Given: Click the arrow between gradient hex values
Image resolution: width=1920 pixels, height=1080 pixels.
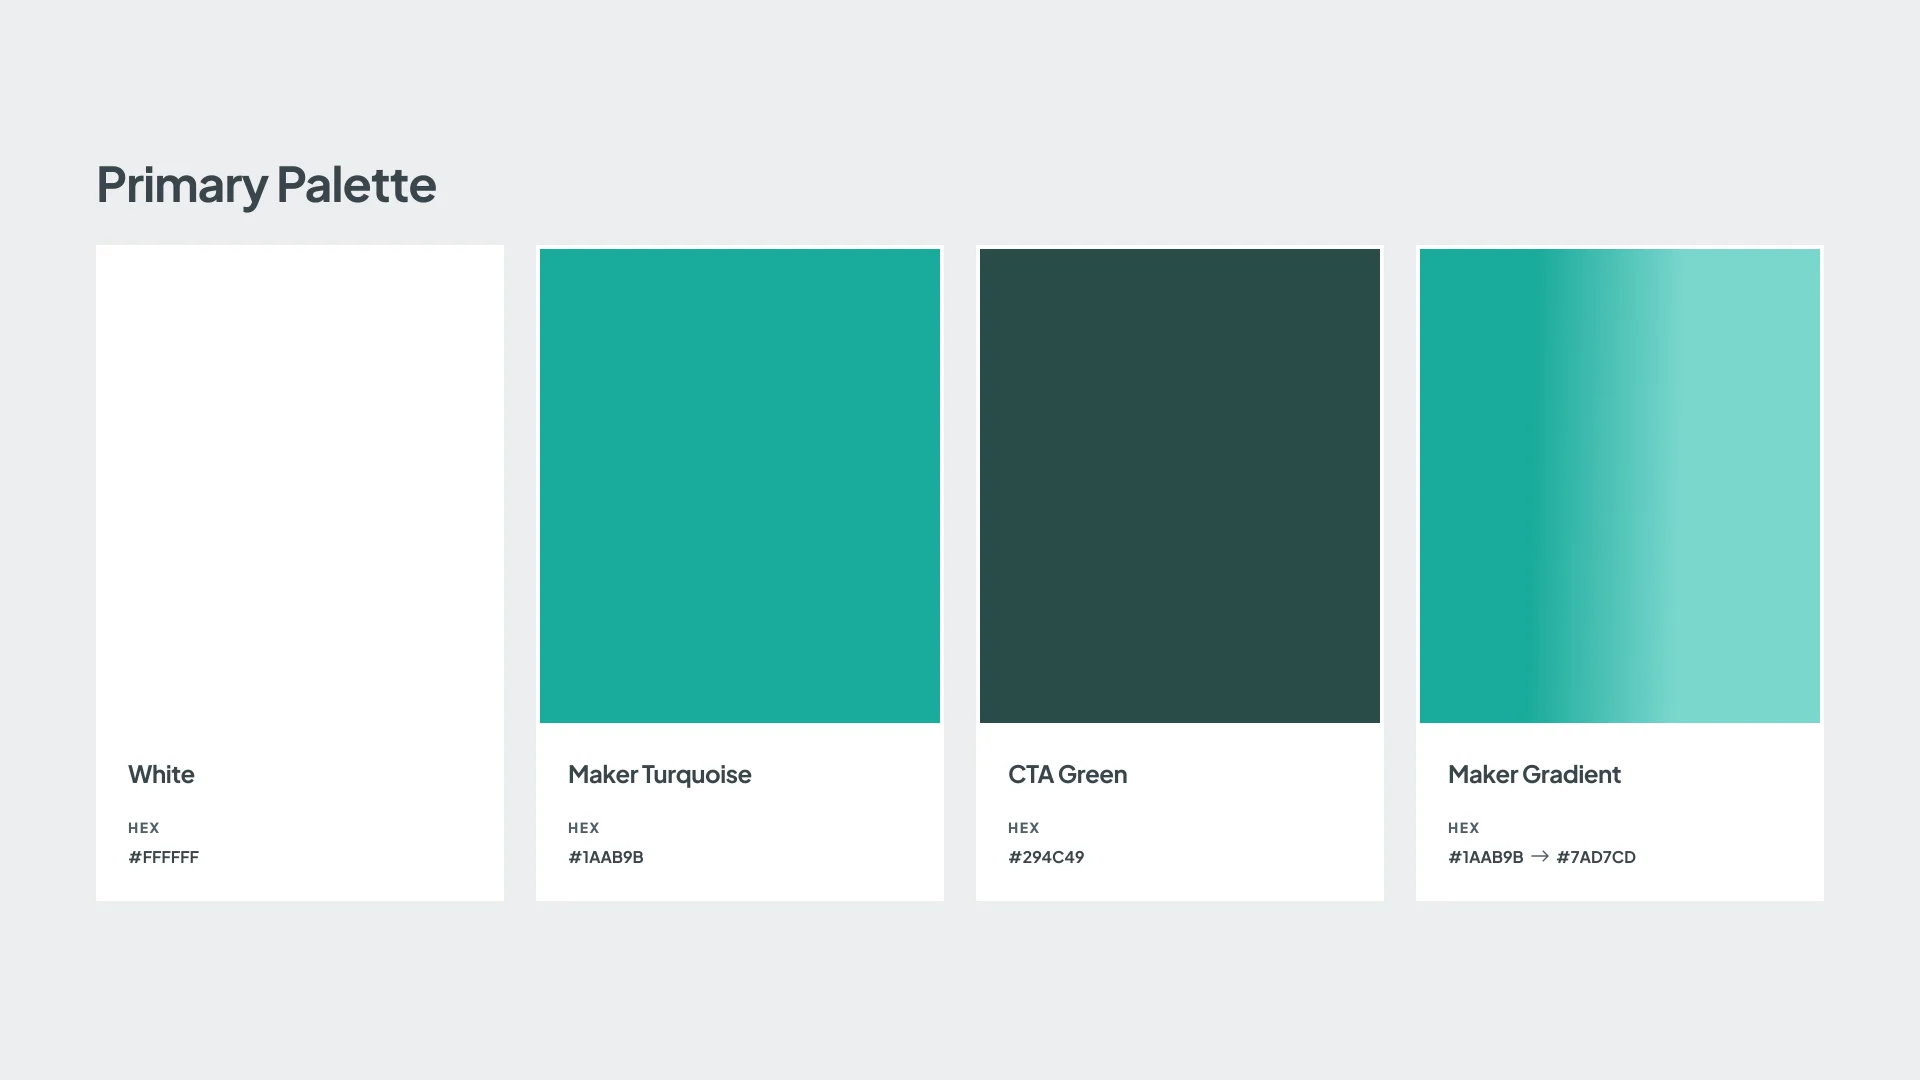Looking at the screenshot, I should (x=1540, y=856).
